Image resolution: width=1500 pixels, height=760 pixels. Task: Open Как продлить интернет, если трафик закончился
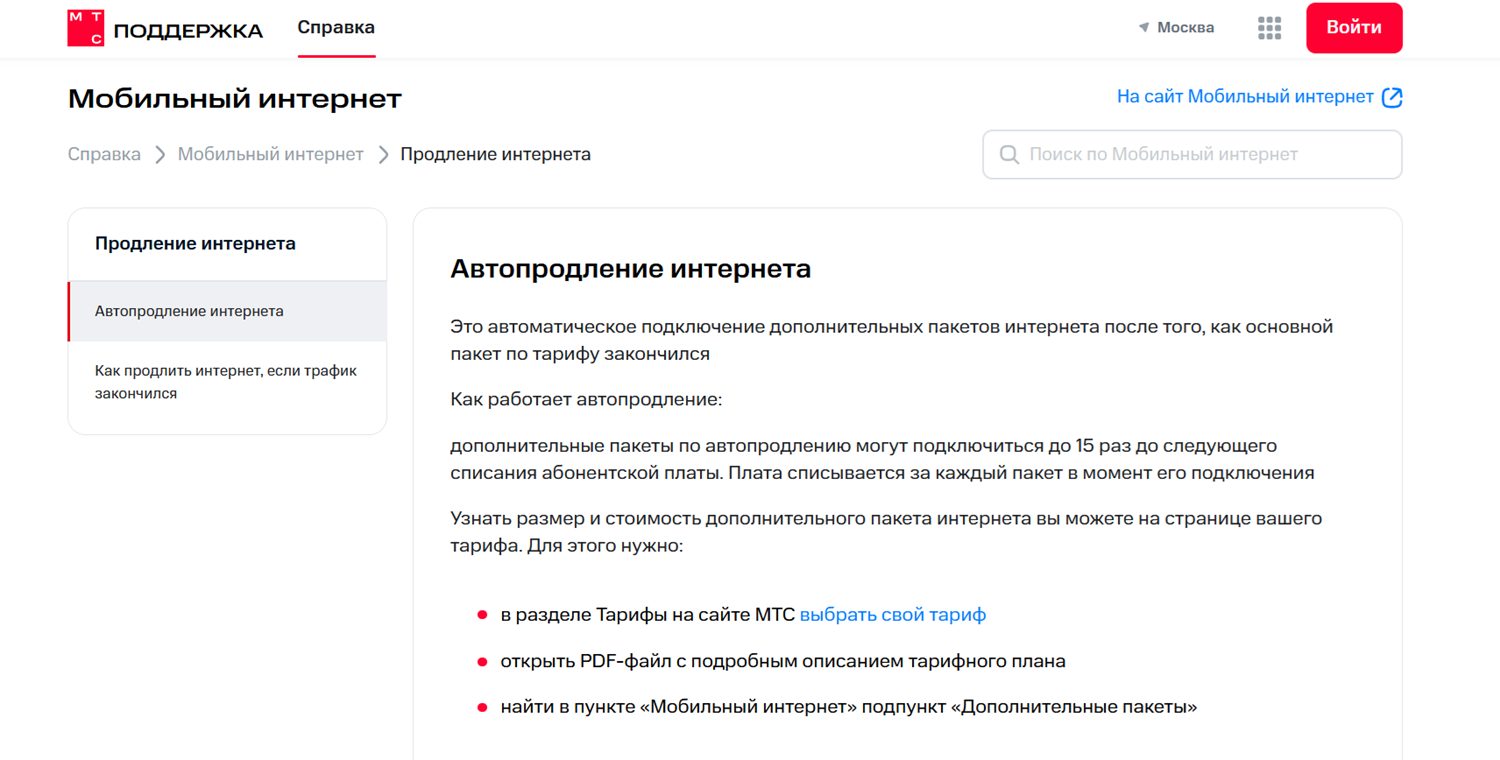[x=227, y=382]
